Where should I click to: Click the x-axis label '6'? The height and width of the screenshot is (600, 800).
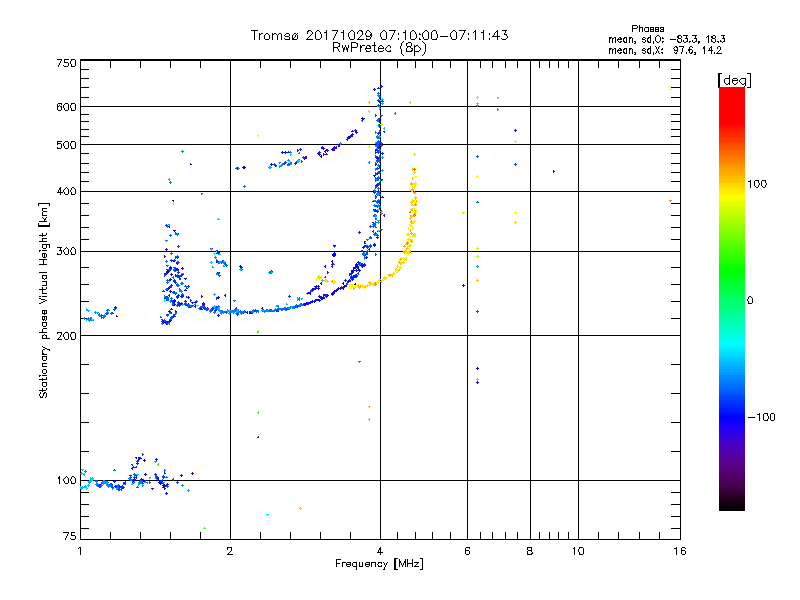point(467,551)
